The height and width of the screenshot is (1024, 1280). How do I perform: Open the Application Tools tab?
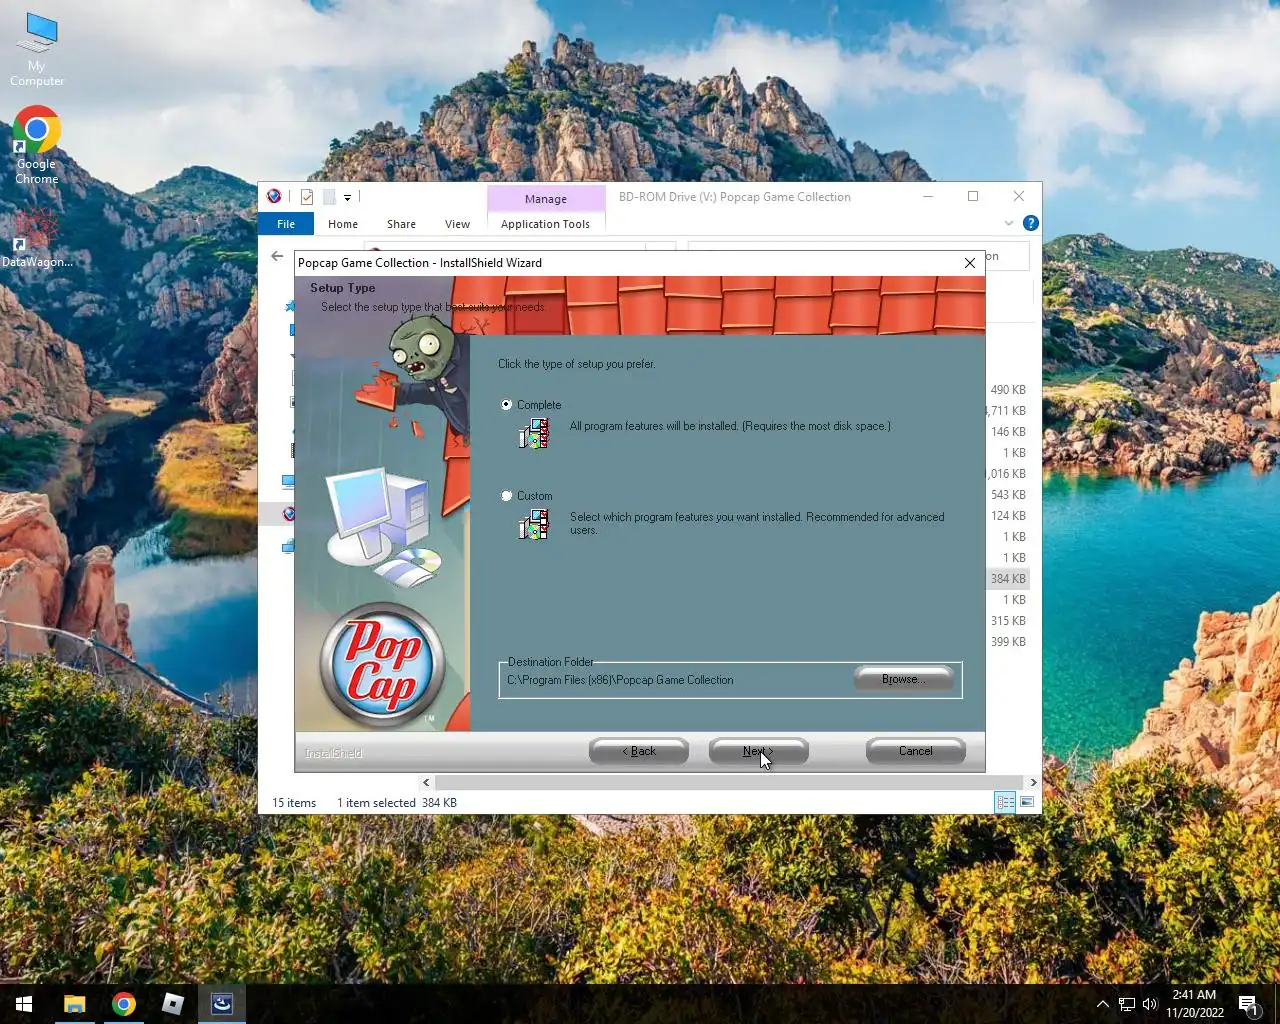click(545, 224)
